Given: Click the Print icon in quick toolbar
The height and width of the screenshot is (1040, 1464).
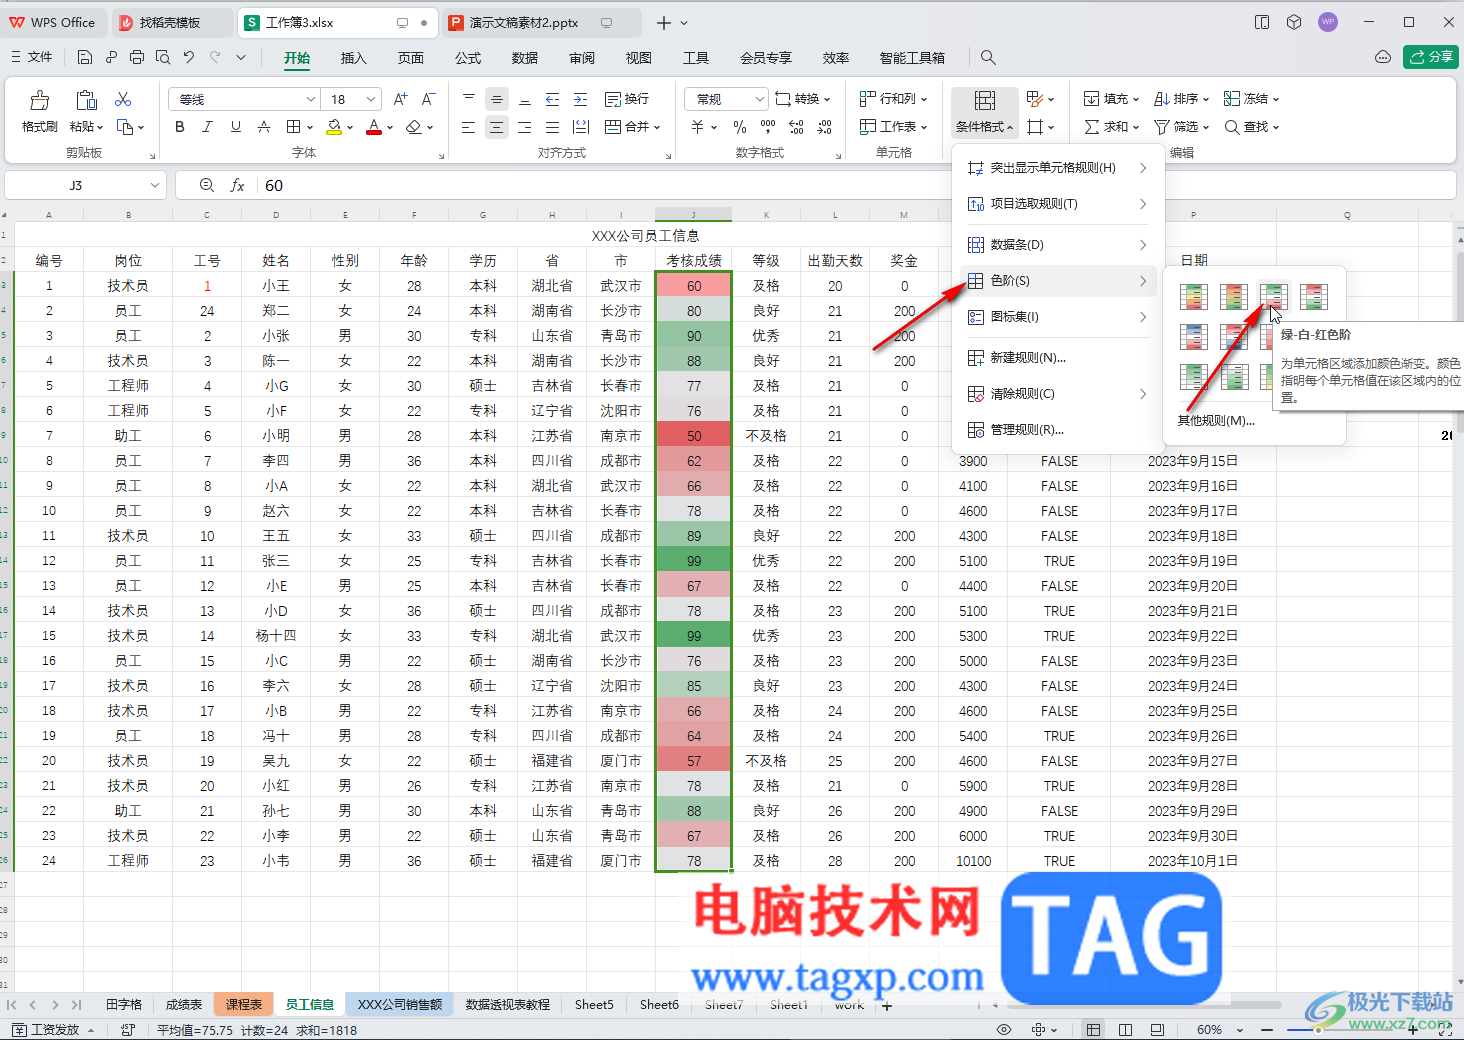Looking at the screenshot, I should (x=137, y=57).
